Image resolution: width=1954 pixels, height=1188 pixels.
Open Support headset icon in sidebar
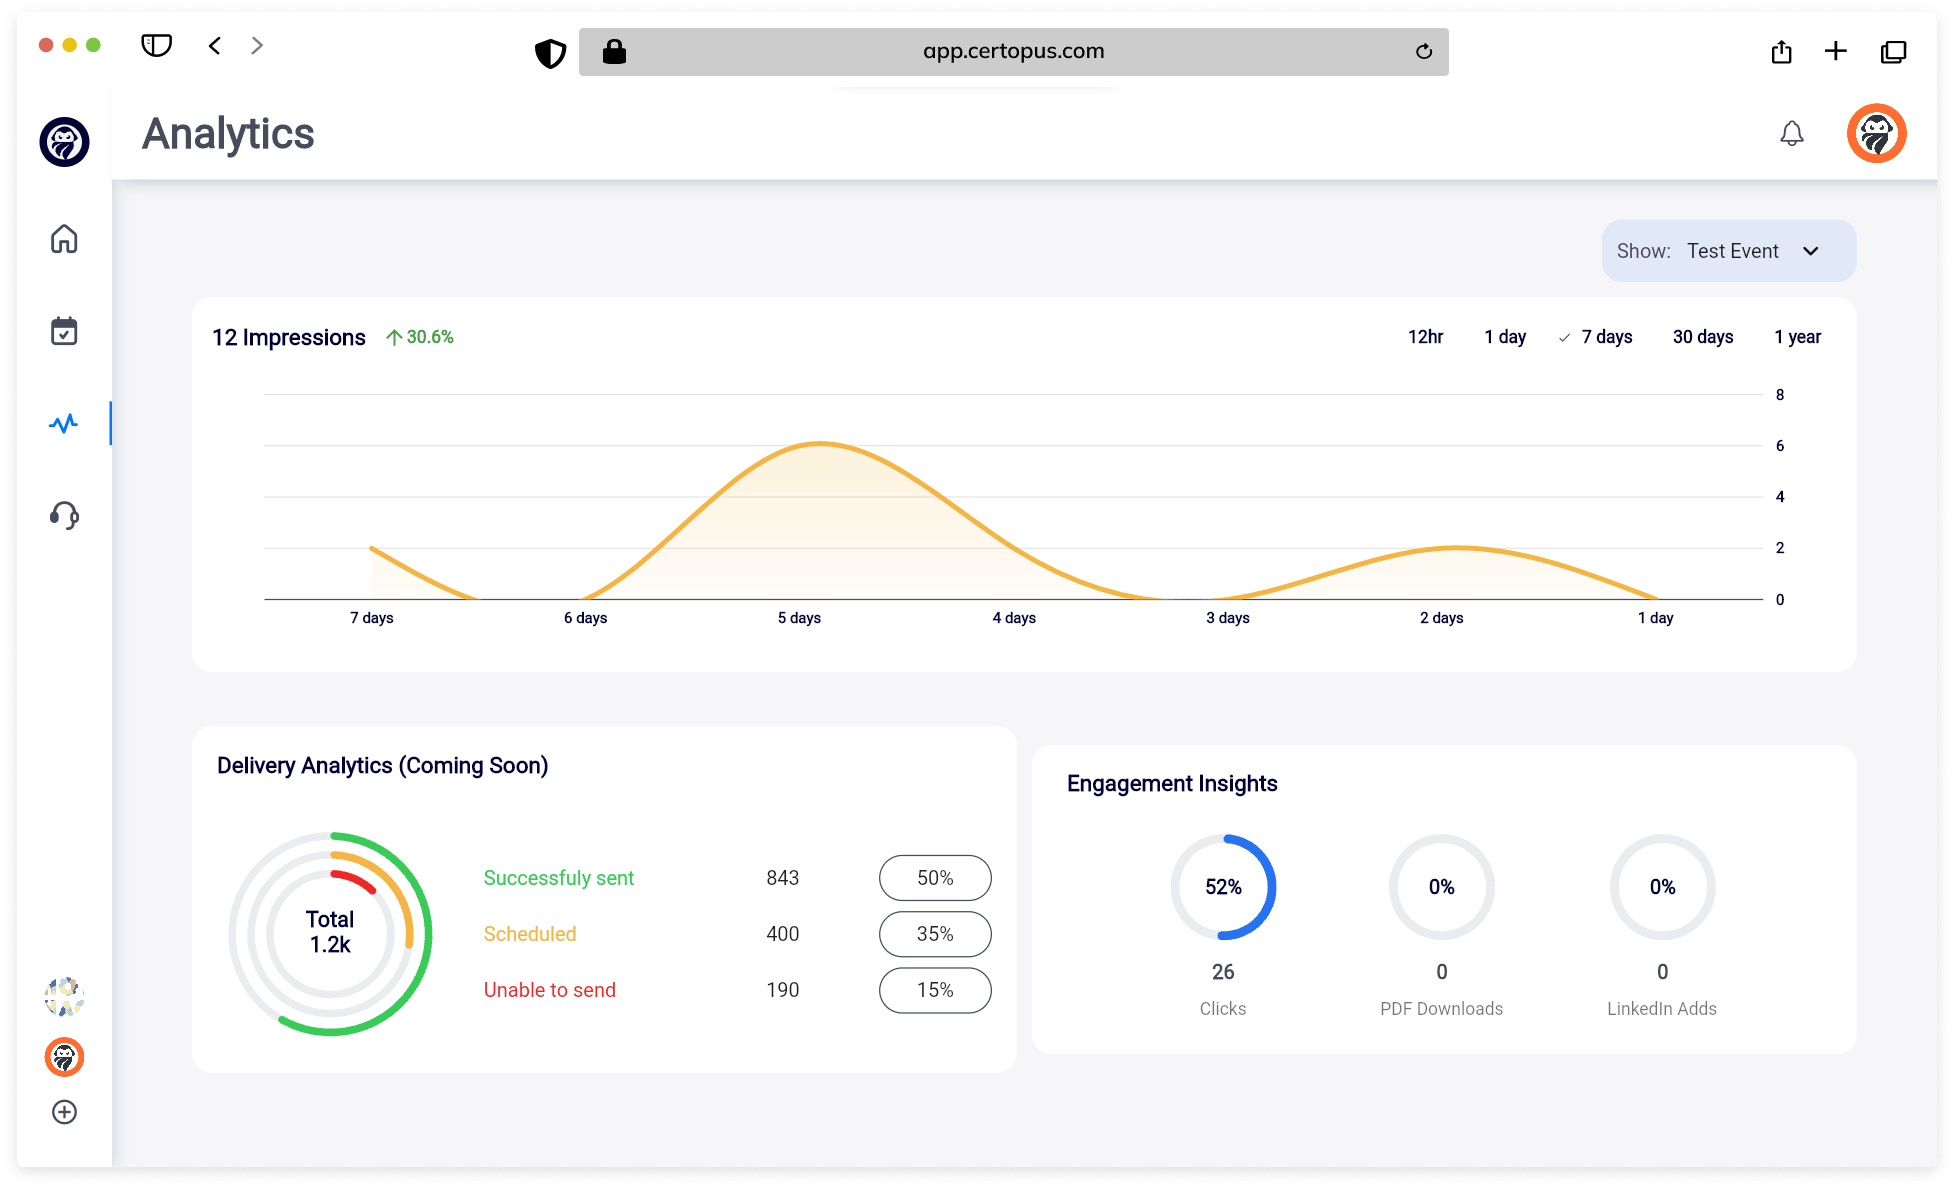click(64, 515)
